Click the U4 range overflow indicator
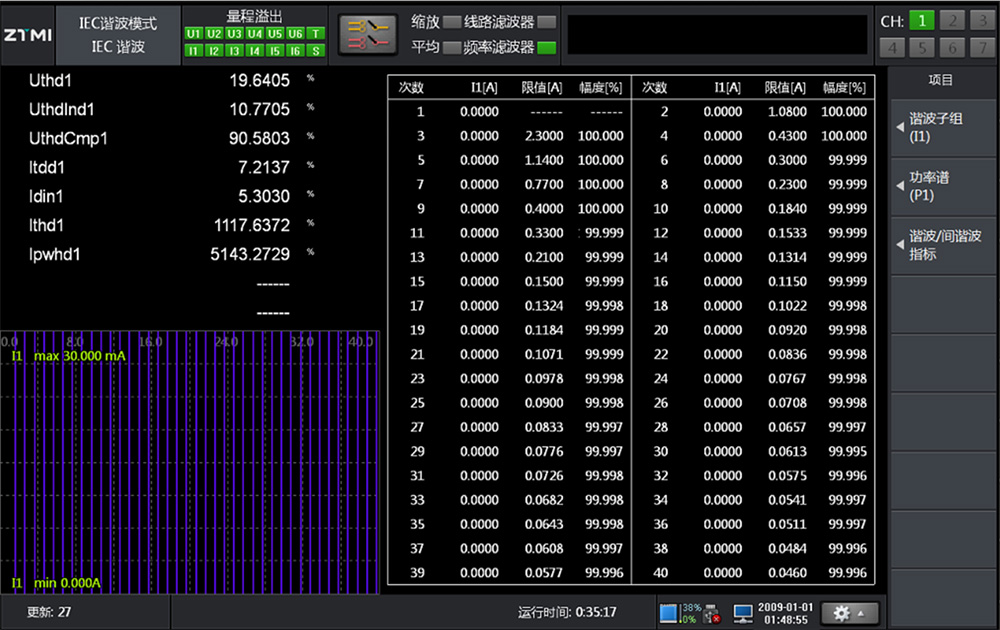The image size is (1000, 630). pos(254,34)
